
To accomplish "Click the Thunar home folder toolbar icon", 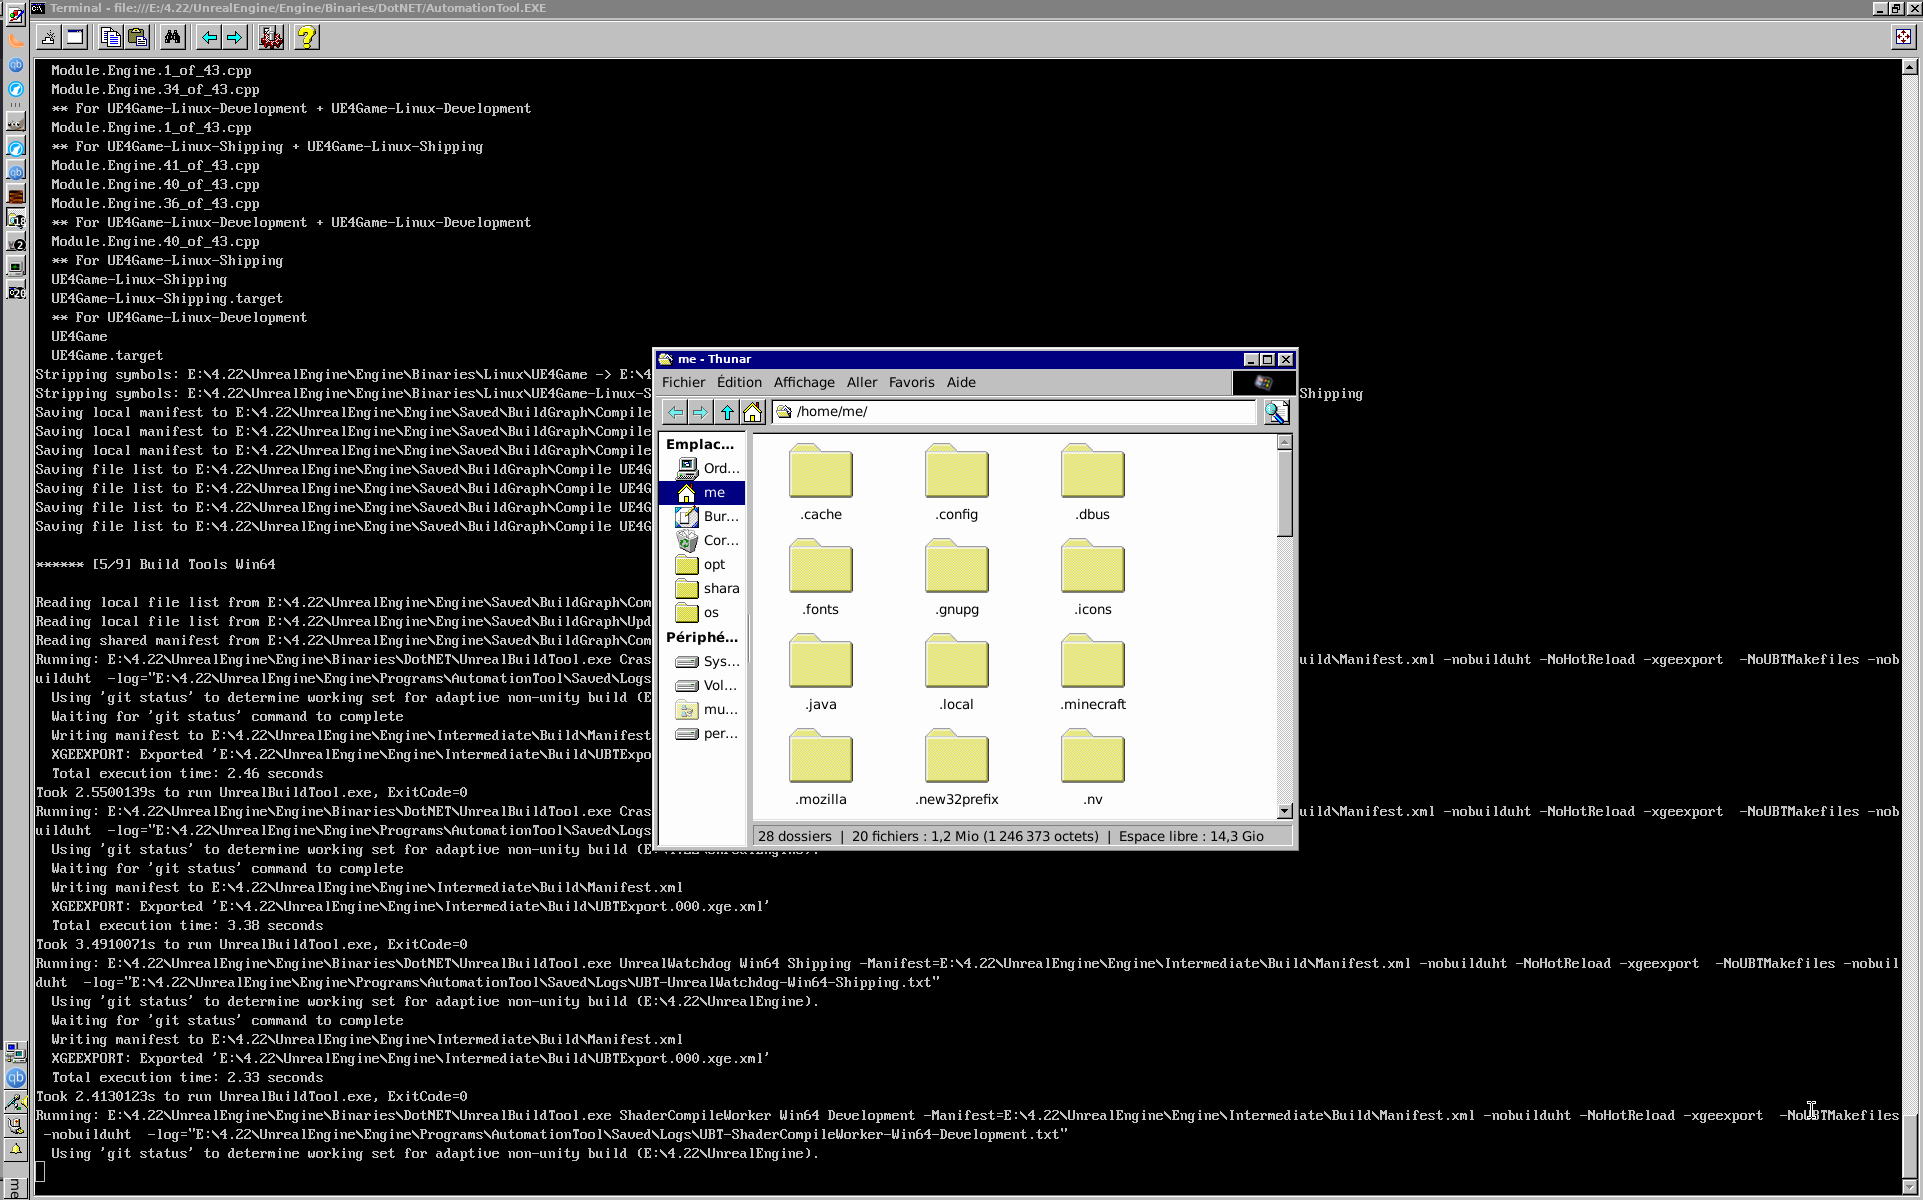I will [752, 412].
